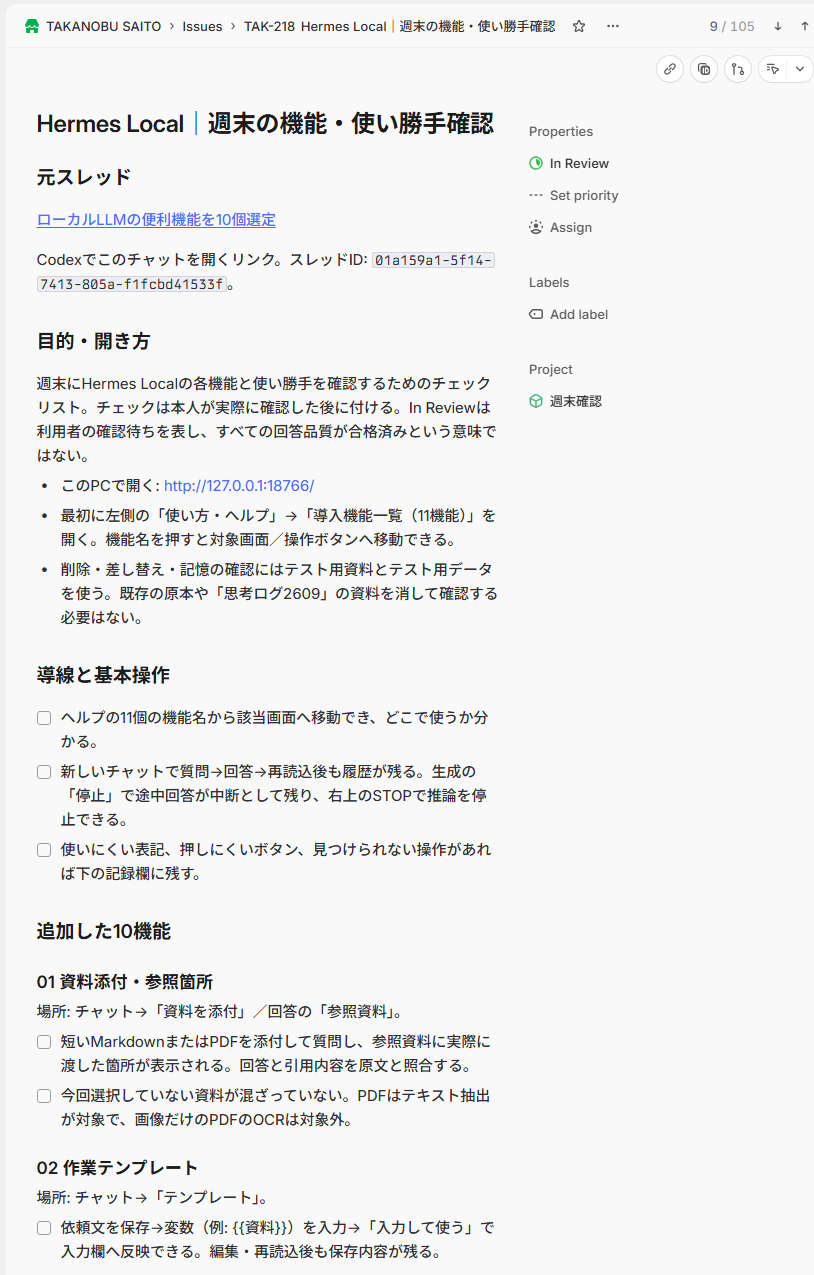
Task: Open the Assign selector
Action: [x=560, y=227]
